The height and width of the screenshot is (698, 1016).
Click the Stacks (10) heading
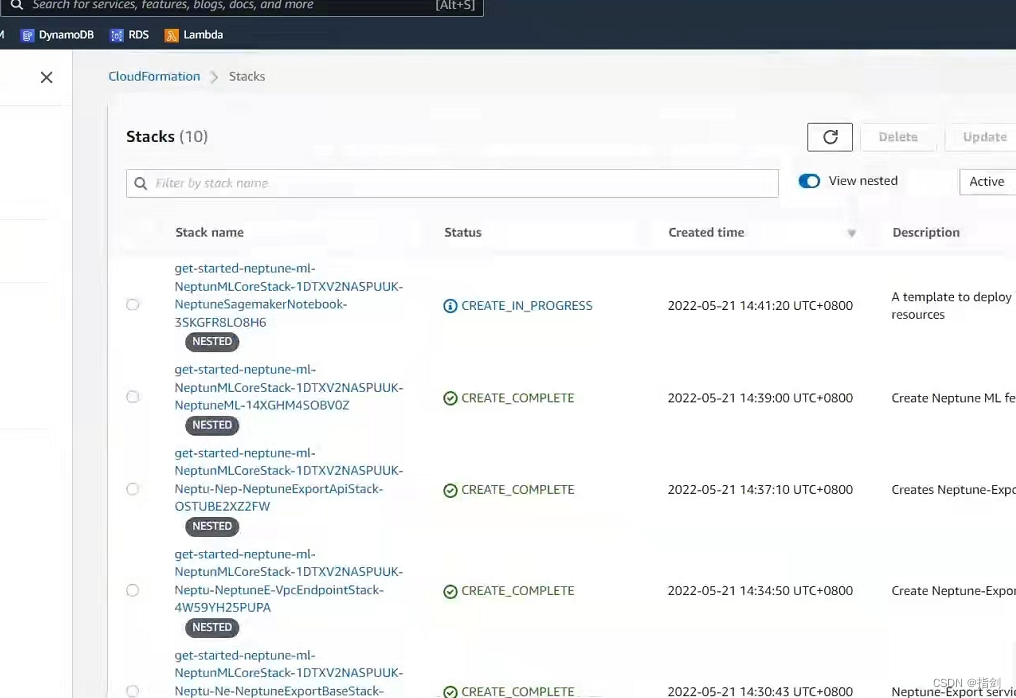tap(167, 137)
